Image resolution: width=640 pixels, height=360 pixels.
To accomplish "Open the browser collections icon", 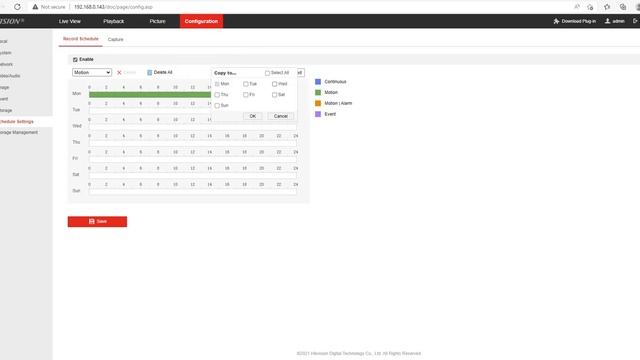I will (x=623, y=7).
